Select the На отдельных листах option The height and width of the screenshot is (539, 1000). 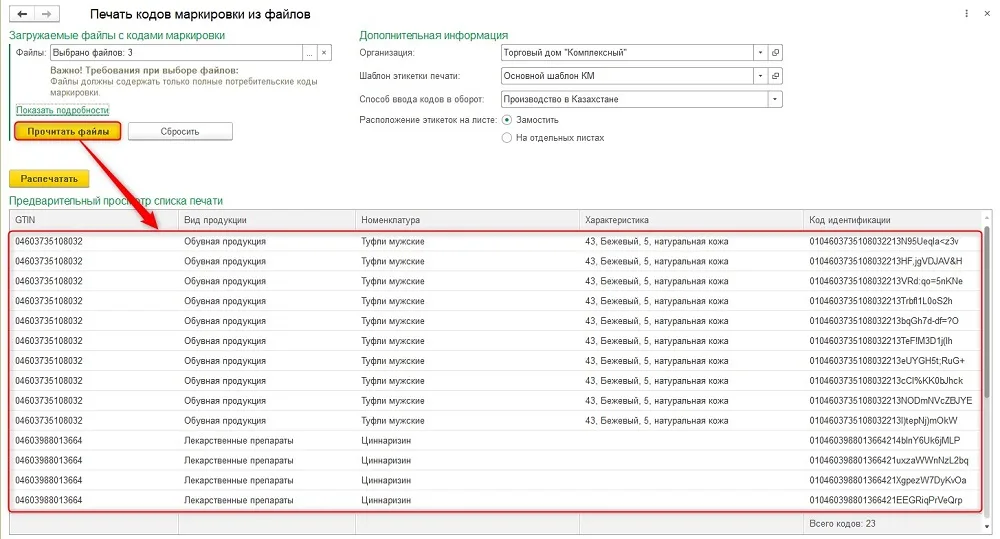click(507, 138)
